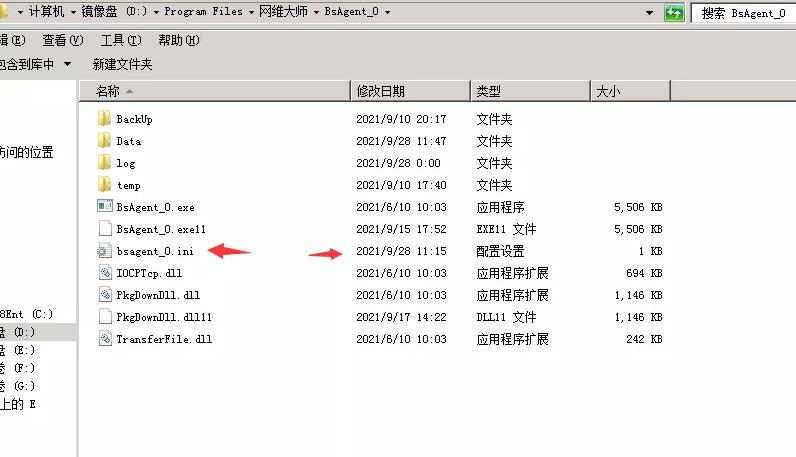Expand the dropdown arrow after Program Files breadcrumb
Viewport: 796px width, 457px height.
(x=251, y=12)
